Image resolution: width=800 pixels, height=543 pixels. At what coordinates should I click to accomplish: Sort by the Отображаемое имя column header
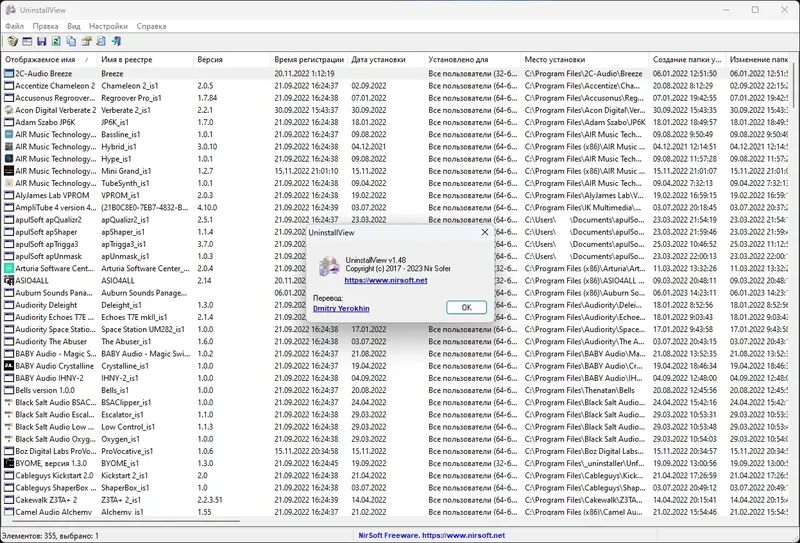tap(49, 60)
